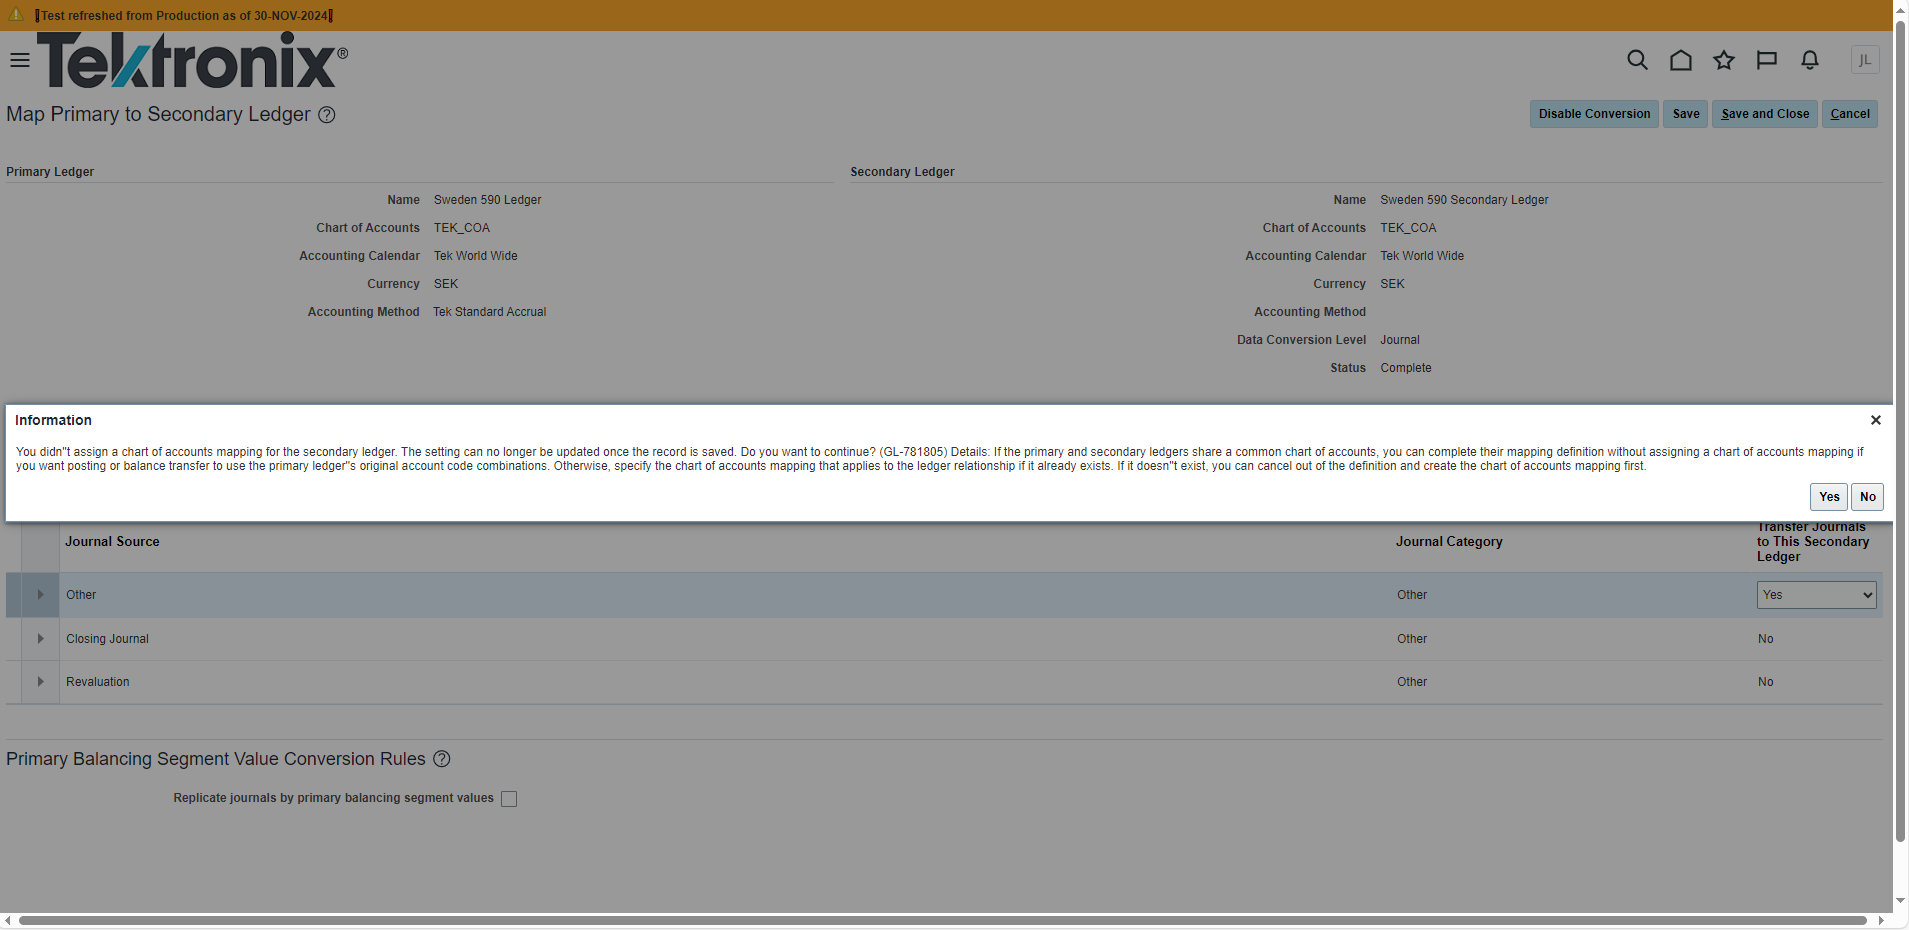Open the JL user account menu
The width and height of the screenshot is (1909, 930).
click(x=1866, y=60)
